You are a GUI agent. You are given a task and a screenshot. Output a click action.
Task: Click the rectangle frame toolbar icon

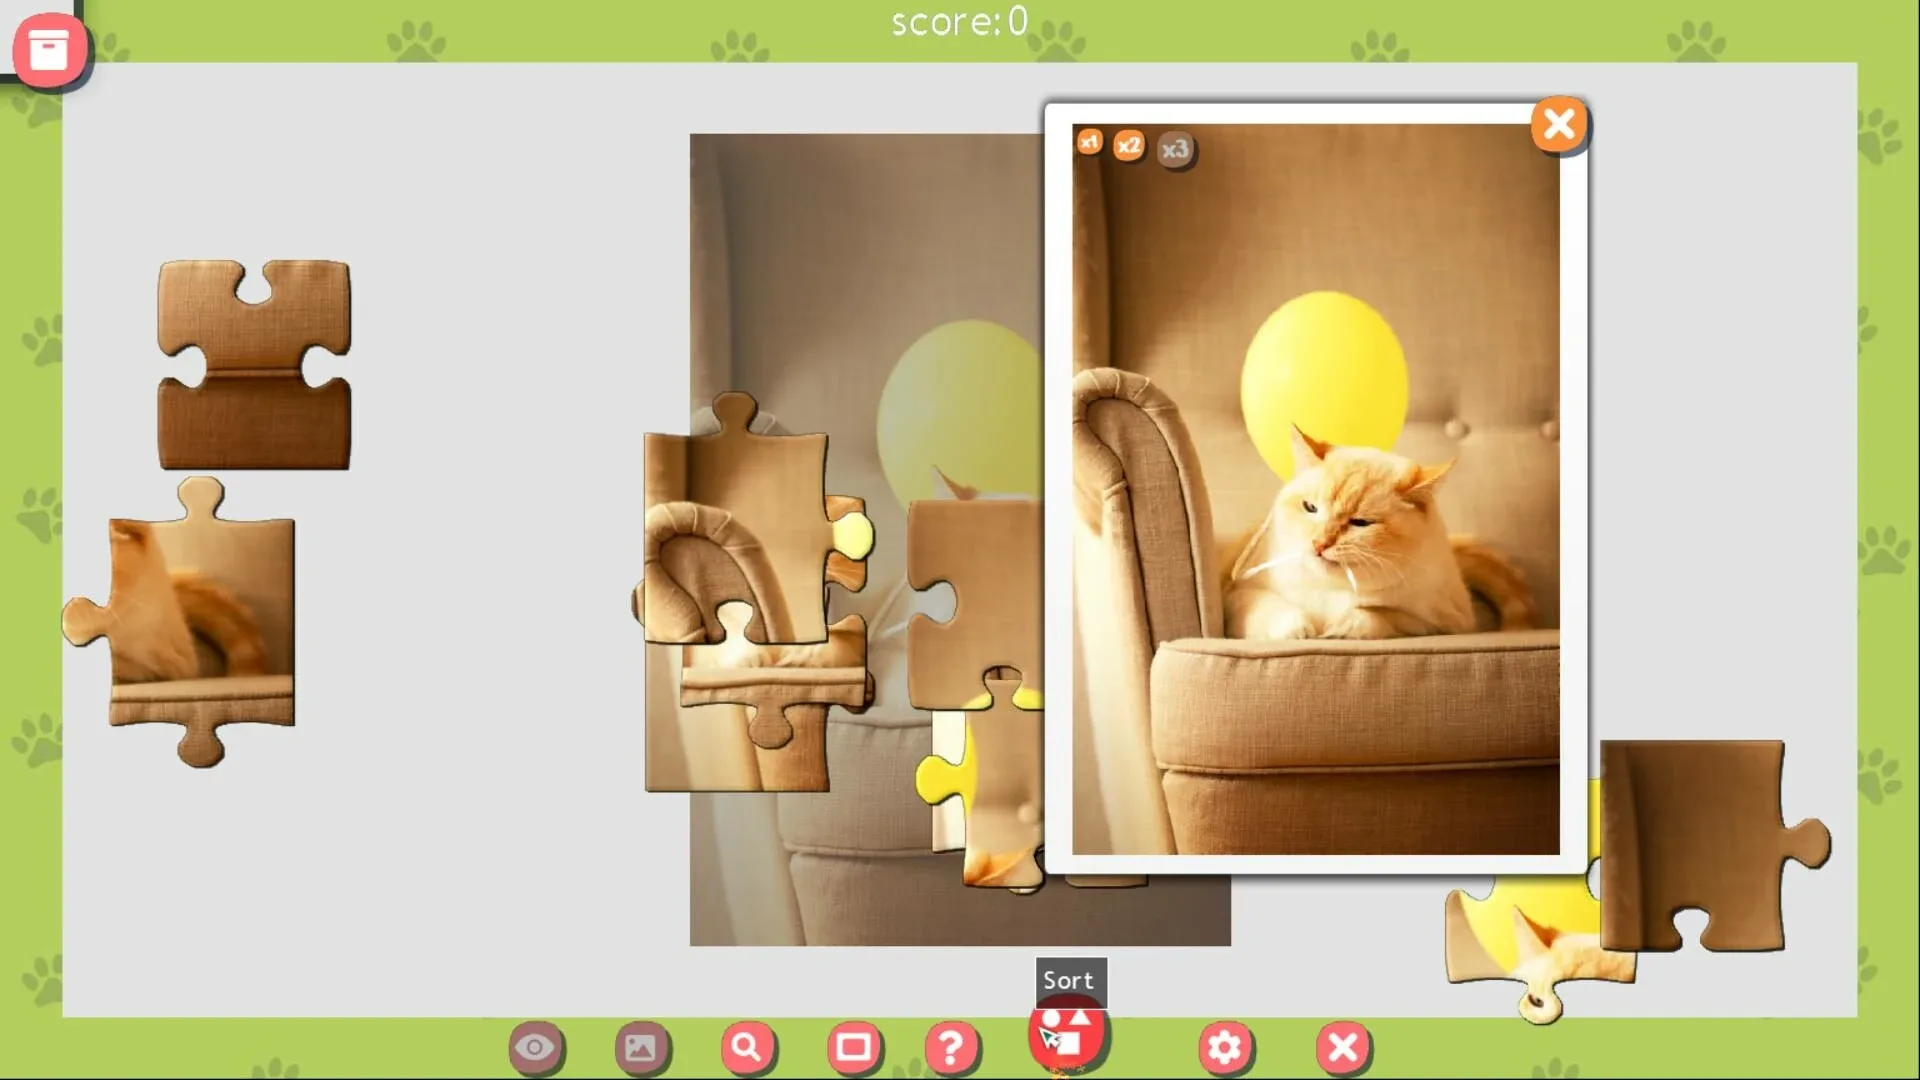tap(853, 1047)
